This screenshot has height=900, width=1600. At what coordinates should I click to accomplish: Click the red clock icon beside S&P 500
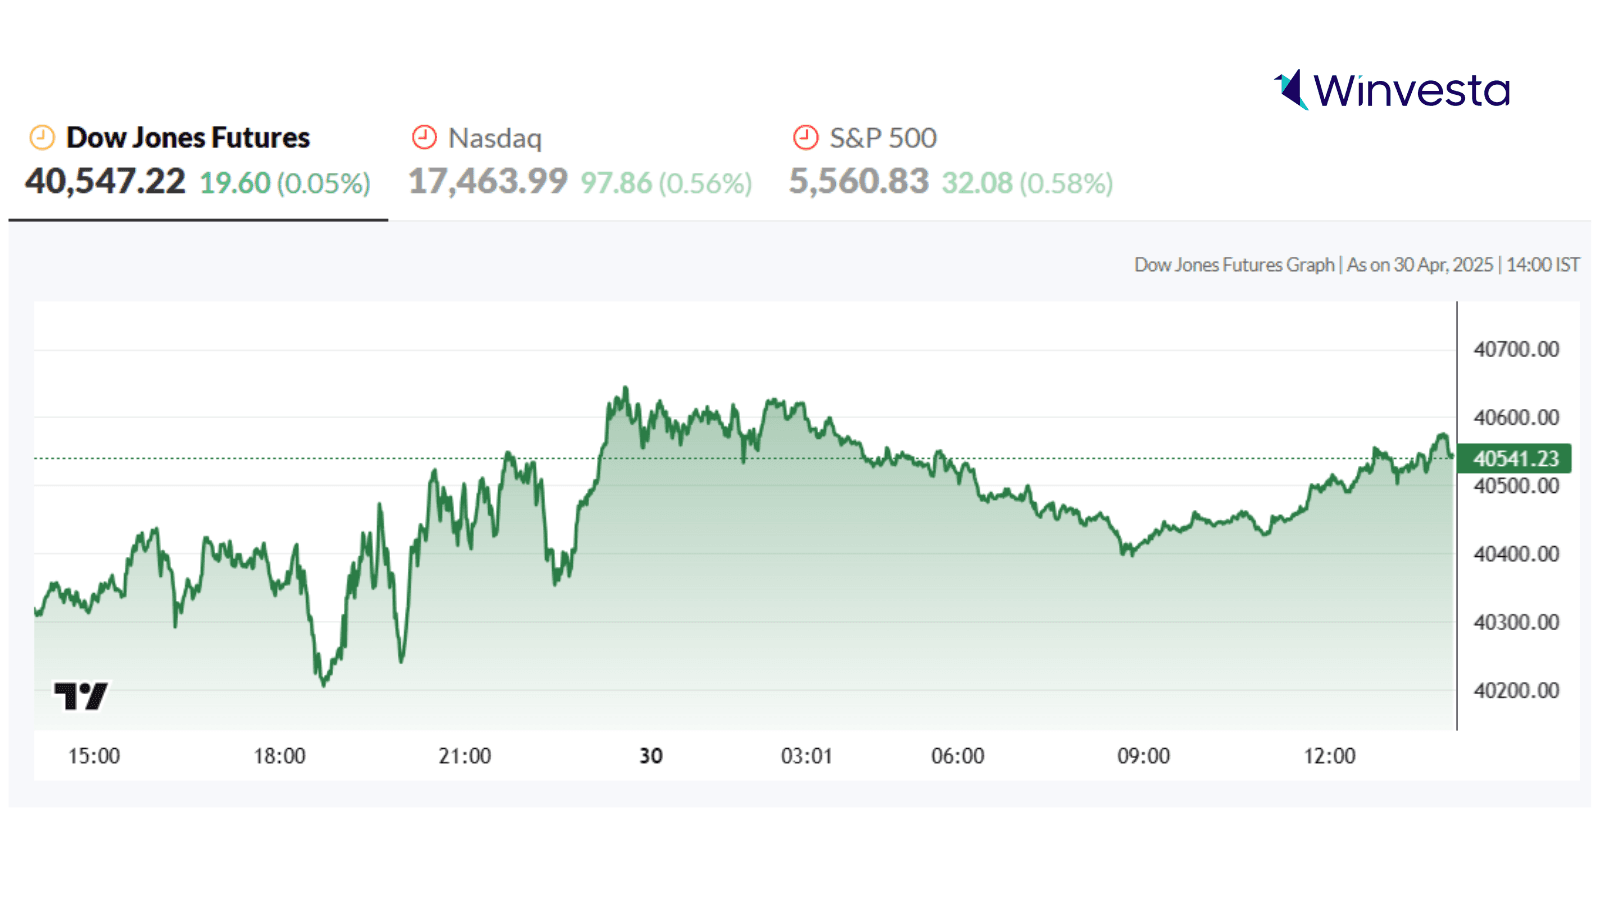pyautogui.click(x=805, y=137)
